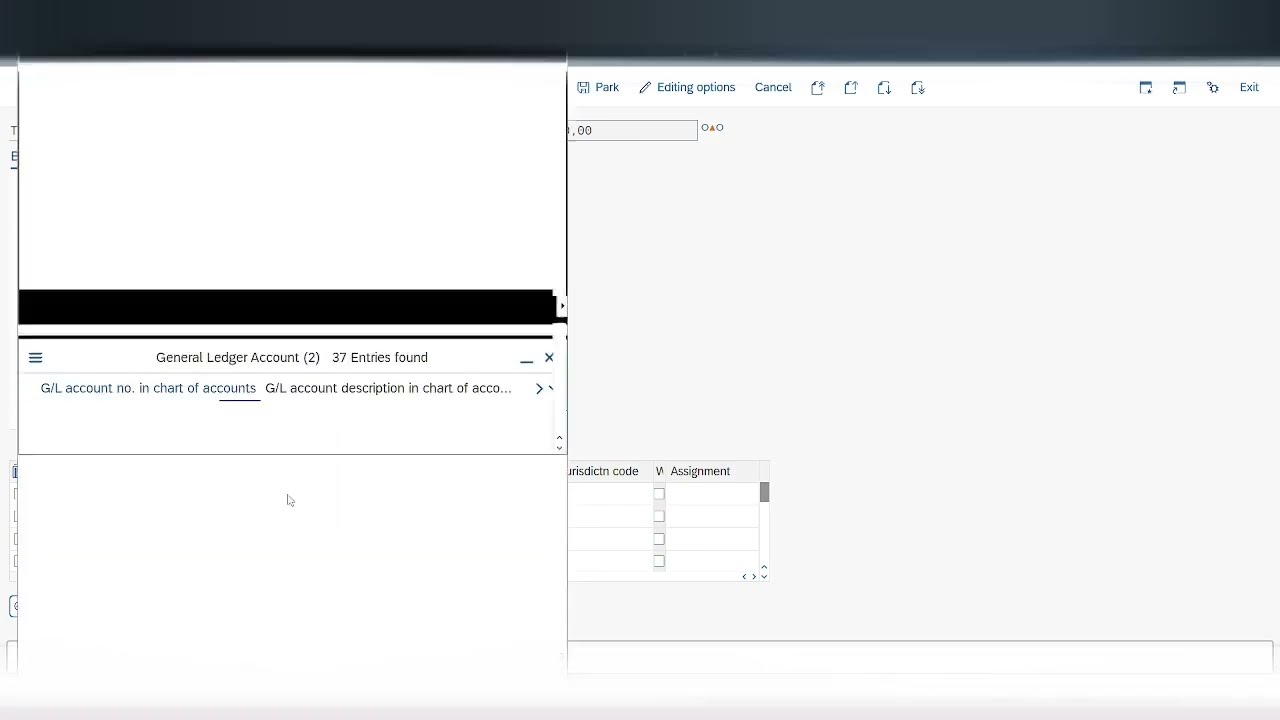
Task: Click the amount input field ending ,00
Action: point(632,130)
